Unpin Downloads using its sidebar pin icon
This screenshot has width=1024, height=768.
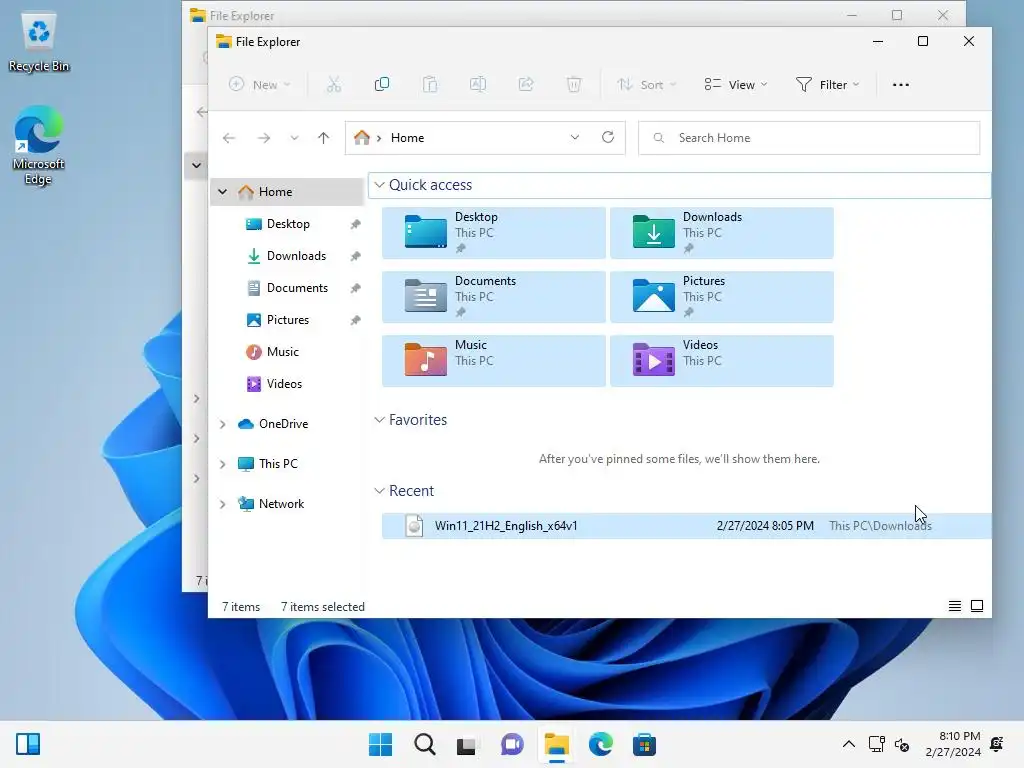pos(355,256)
